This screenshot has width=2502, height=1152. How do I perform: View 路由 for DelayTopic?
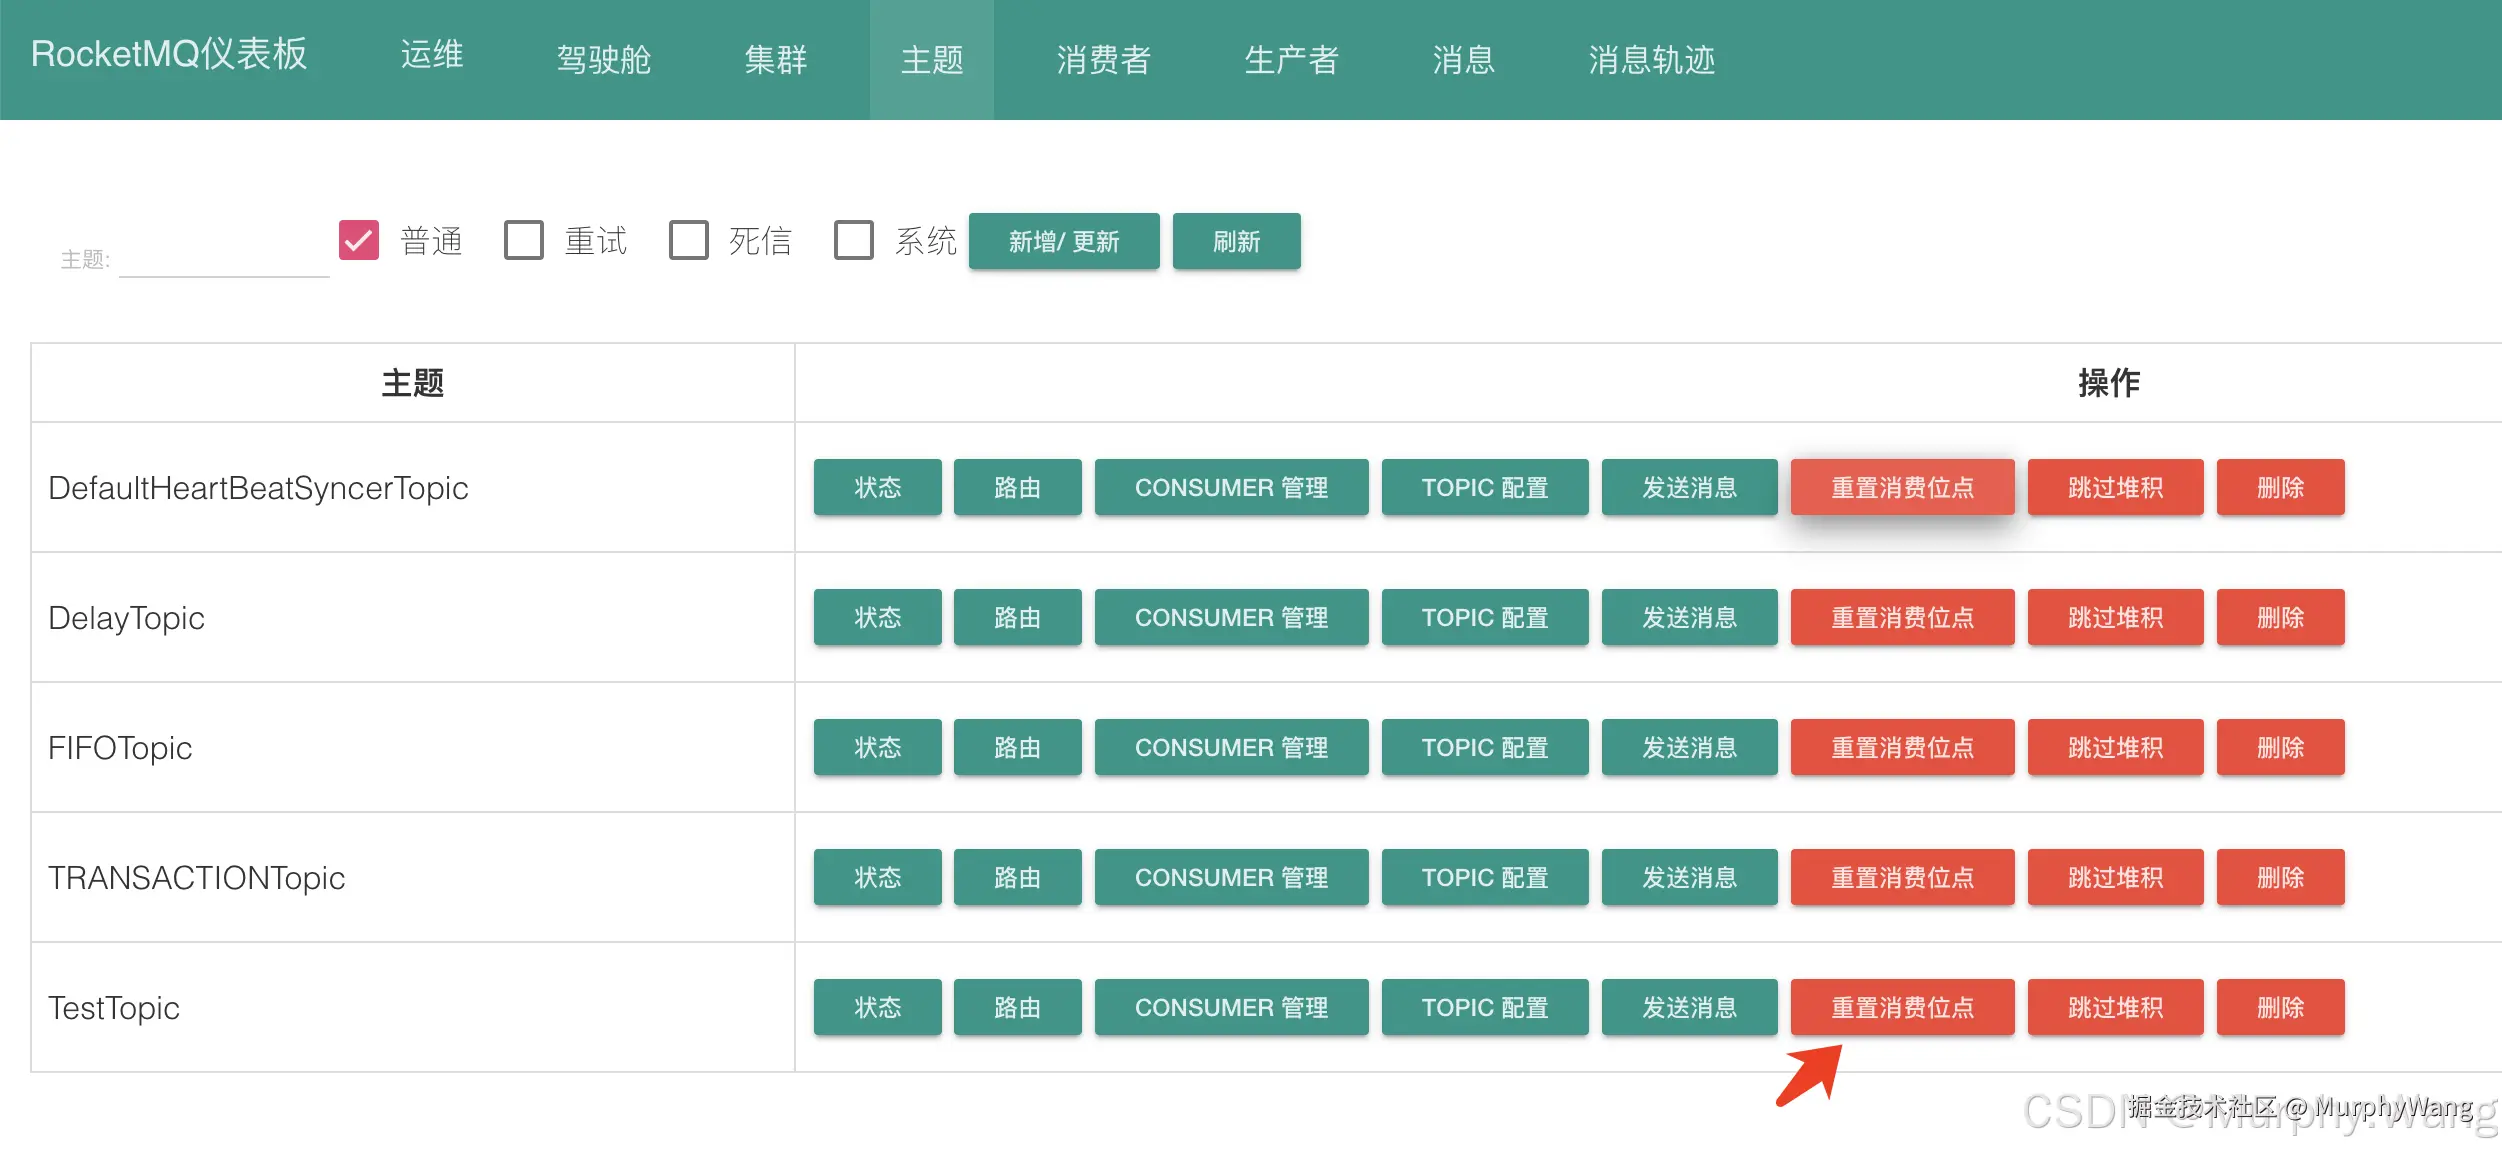coord(1017,617)
